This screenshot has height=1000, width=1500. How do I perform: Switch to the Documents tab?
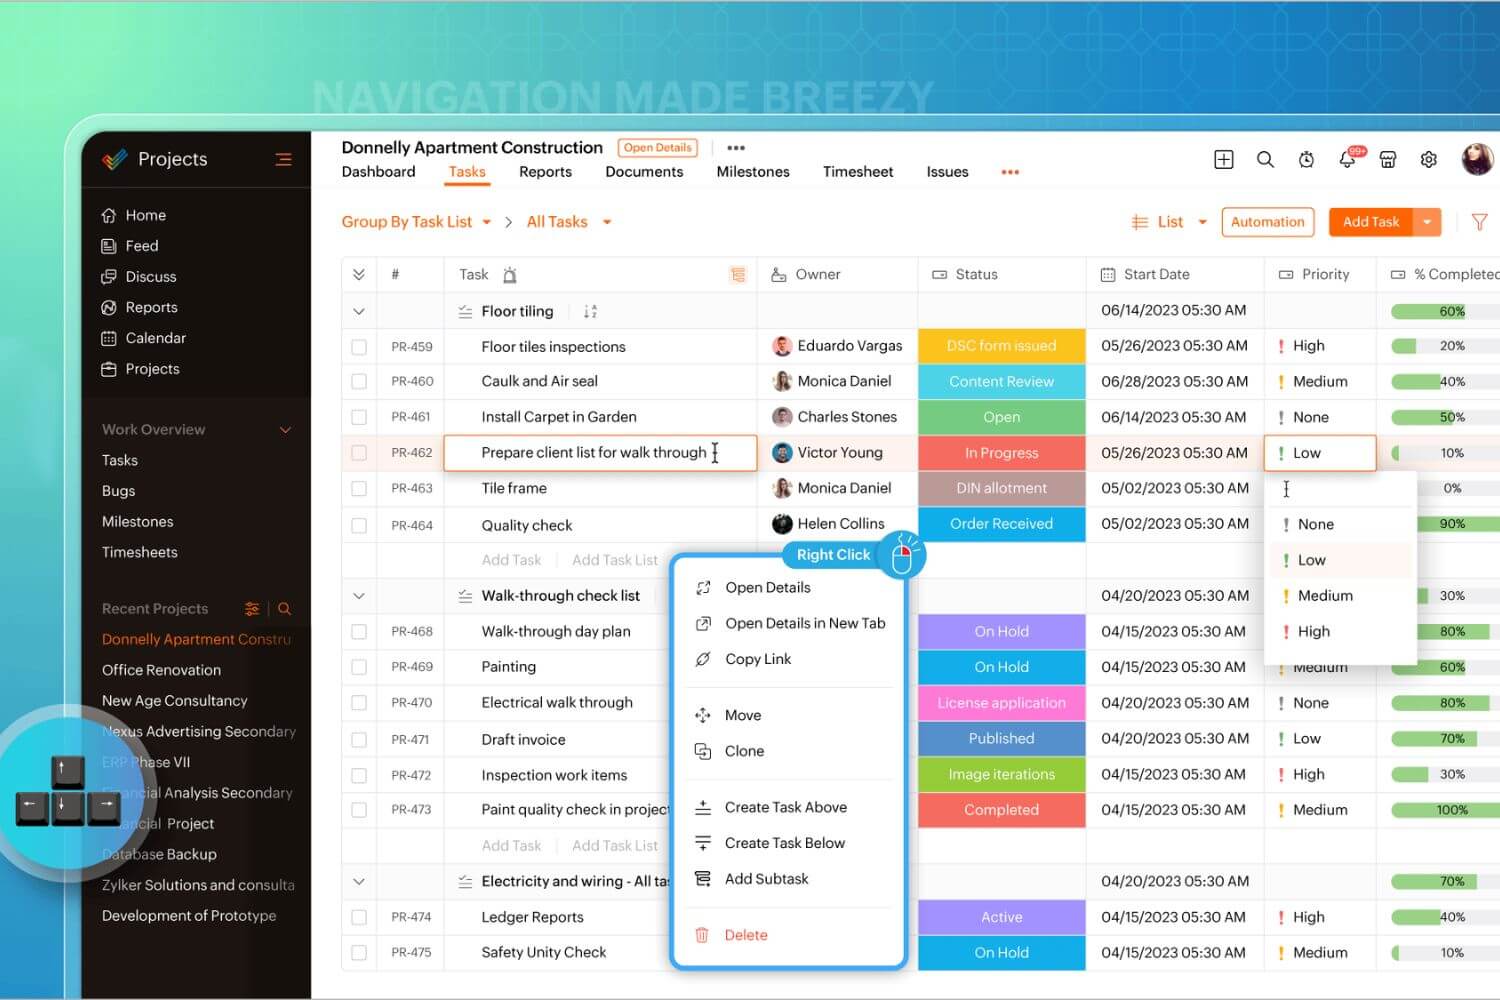tap(644, 172)
